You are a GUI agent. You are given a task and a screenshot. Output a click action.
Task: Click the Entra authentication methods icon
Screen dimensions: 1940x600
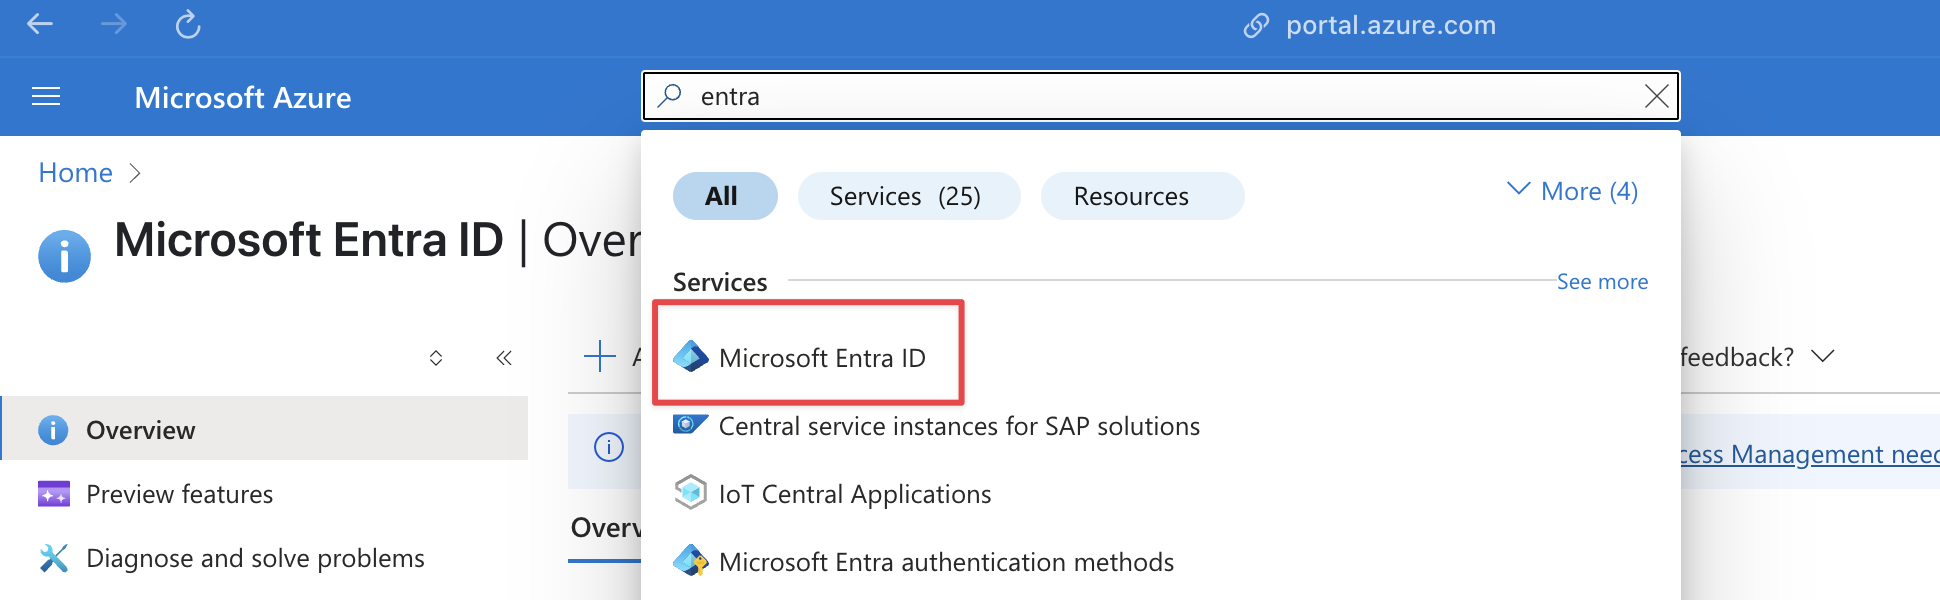[691, 561]
